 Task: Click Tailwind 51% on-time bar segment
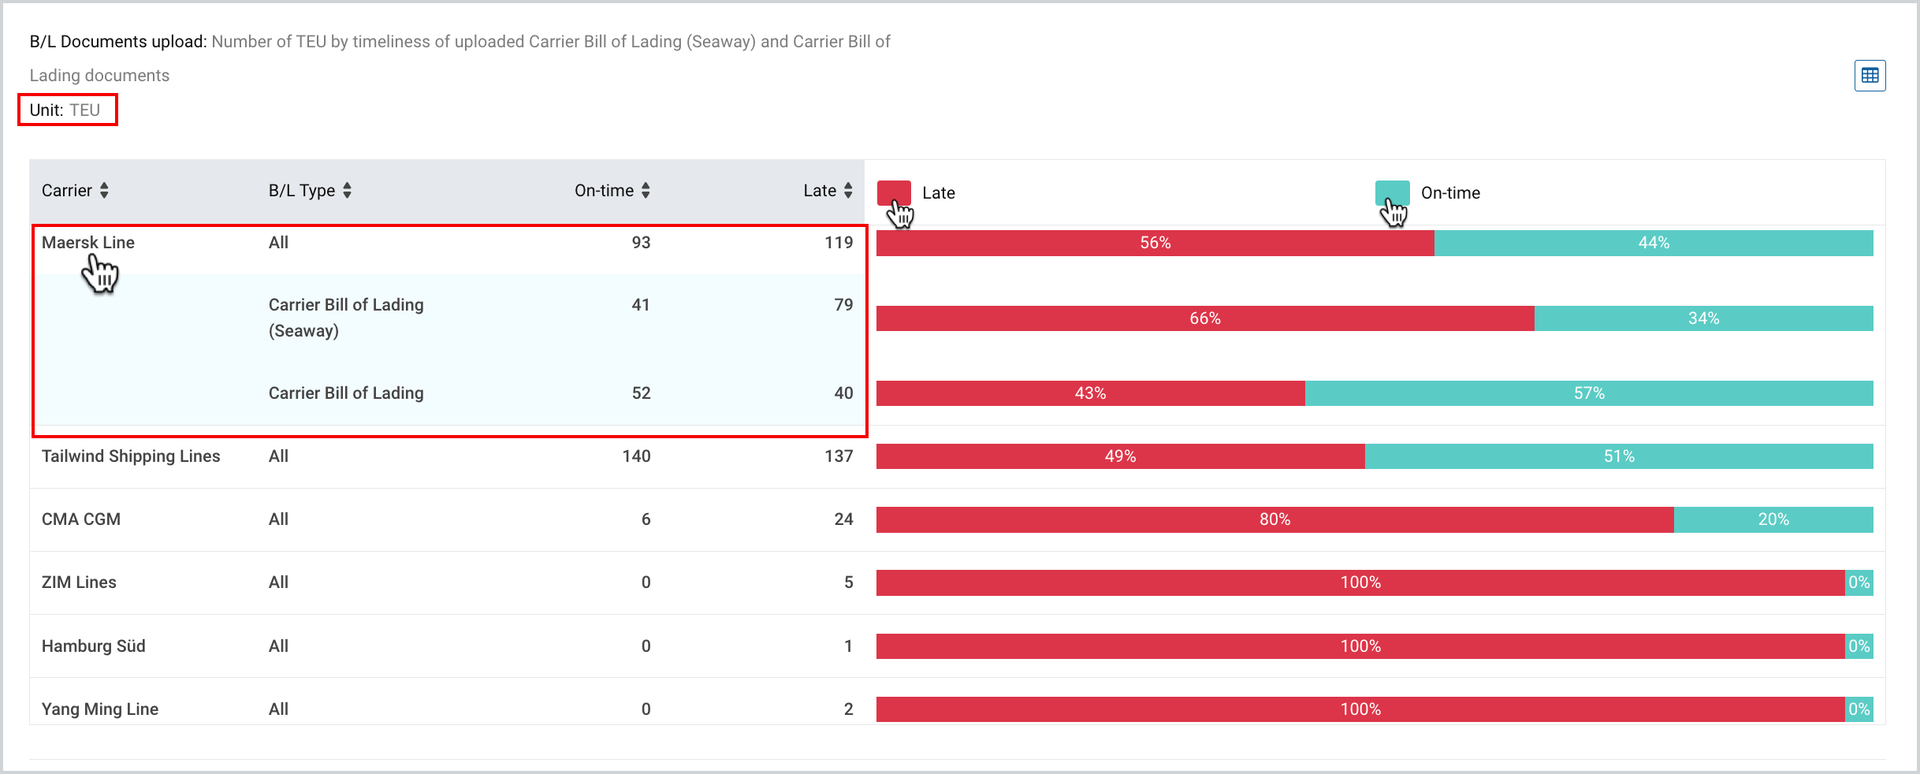pos(1619,456)
